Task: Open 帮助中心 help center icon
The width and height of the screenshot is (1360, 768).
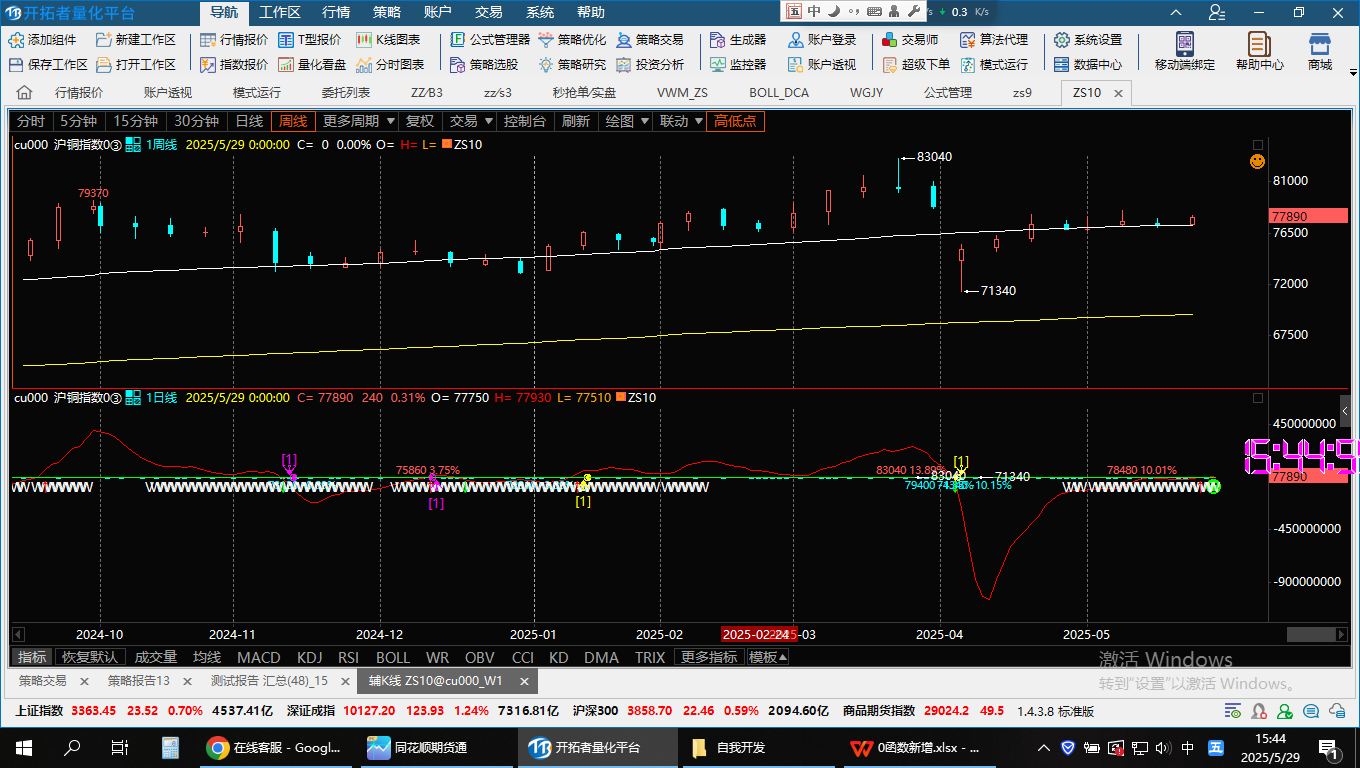Action: (x=1259, y=44)
